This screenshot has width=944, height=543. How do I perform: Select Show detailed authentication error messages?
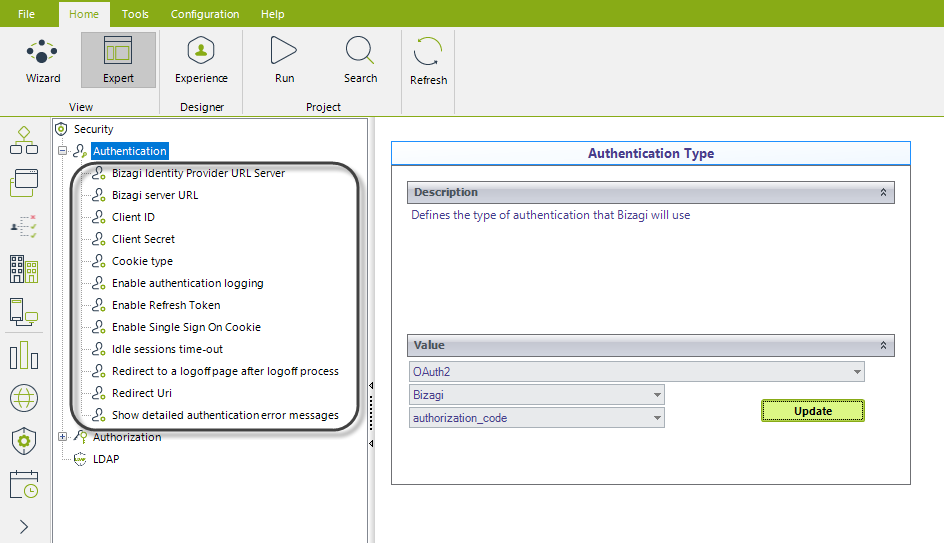point(225,415)
